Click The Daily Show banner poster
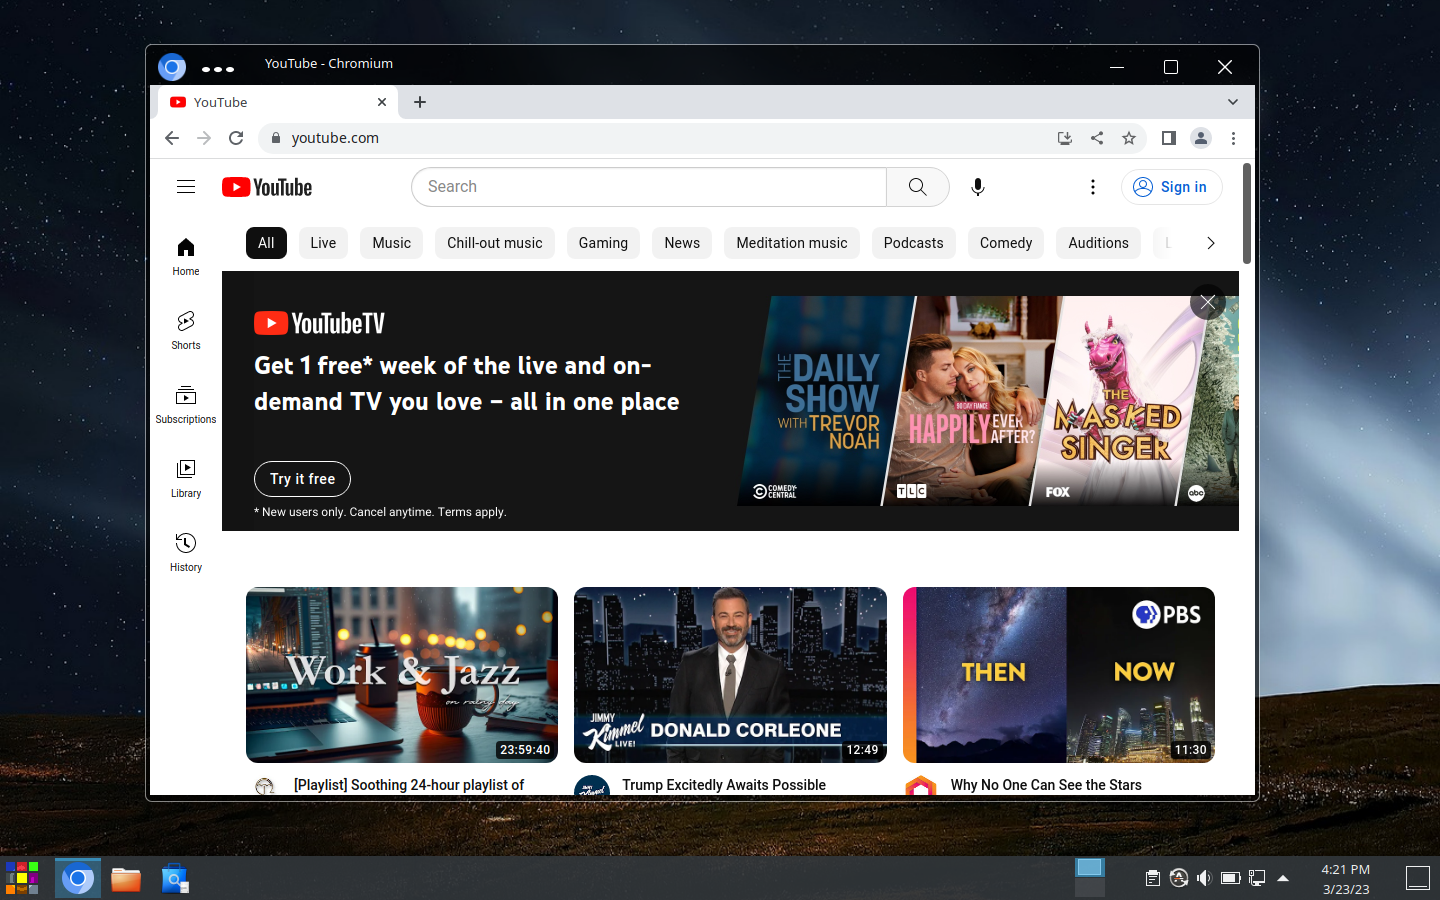Image resolution: width=1440 pixels, height=900 pixels. 825,400
